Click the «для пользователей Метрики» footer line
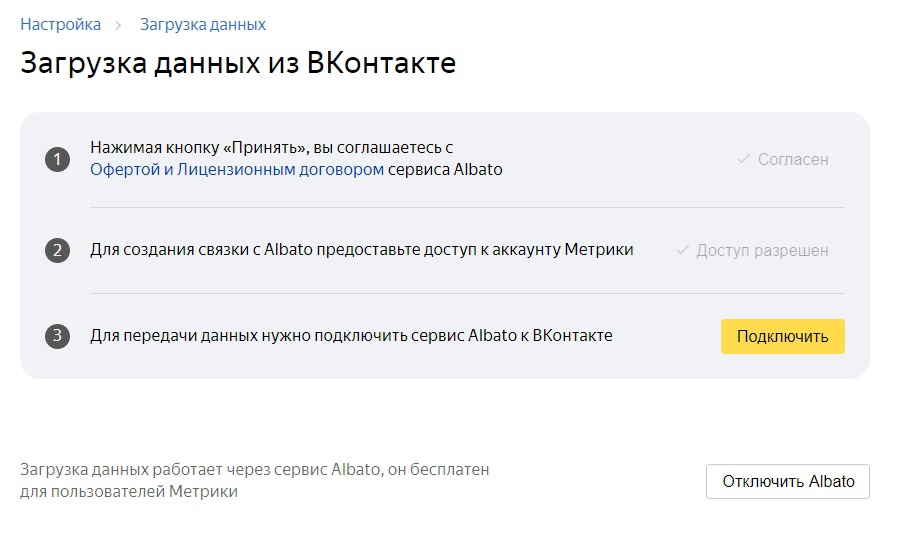Image resolution: width=904 pixels, height=534 pixels. tap(129, 491)
